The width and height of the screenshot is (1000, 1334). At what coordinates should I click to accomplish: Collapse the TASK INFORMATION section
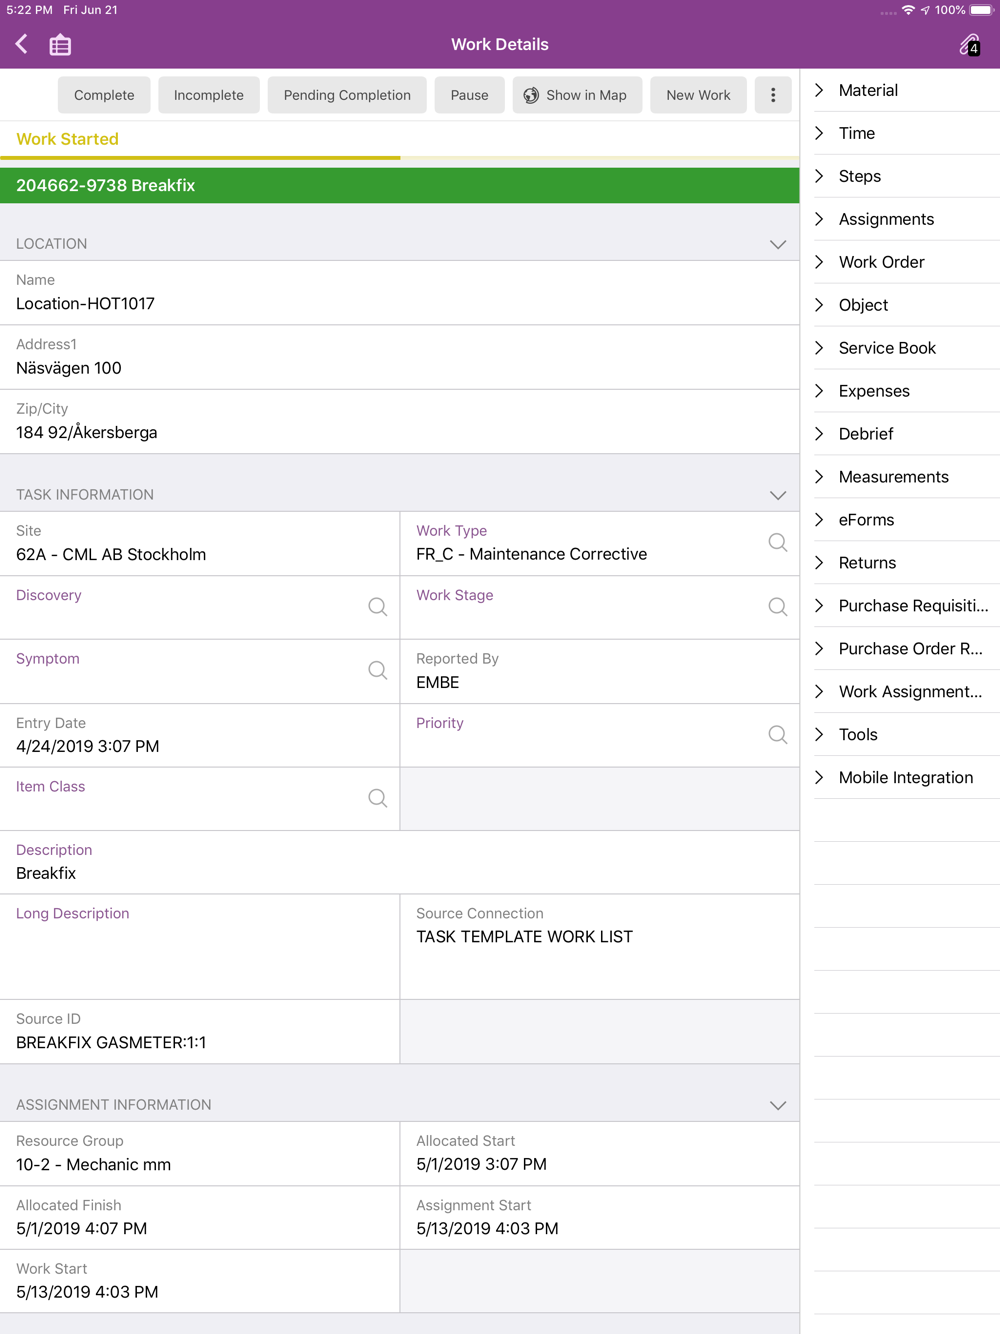pos(778,495)
